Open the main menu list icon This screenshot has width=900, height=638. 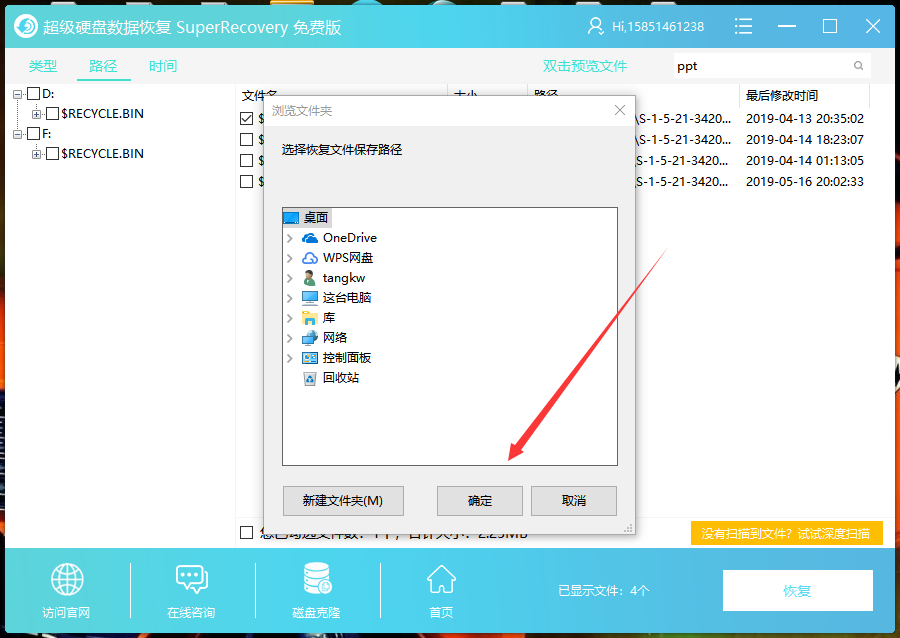[743, 26]
